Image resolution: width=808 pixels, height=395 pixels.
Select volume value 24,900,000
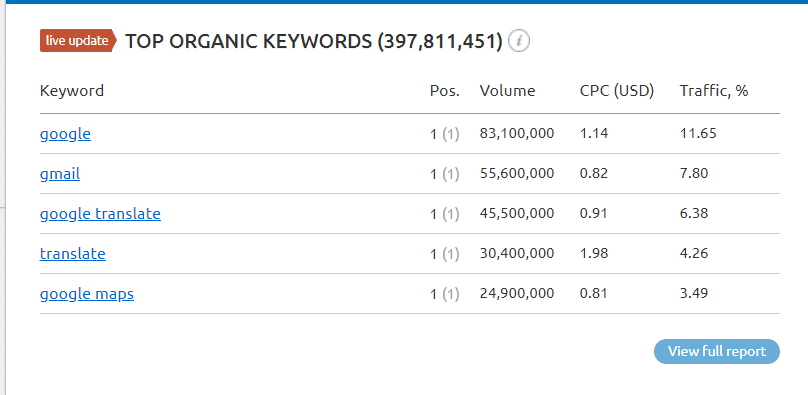[517, 294]
